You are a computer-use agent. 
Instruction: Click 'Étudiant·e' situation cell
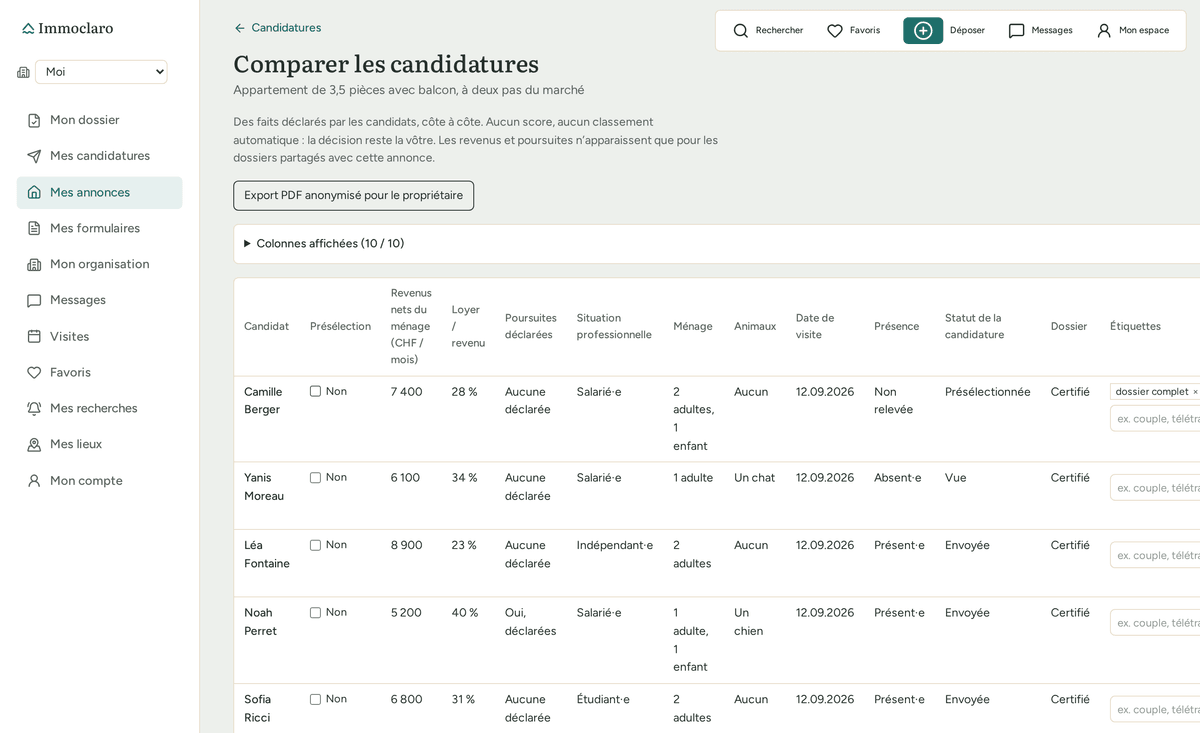[x=604, y=699]
